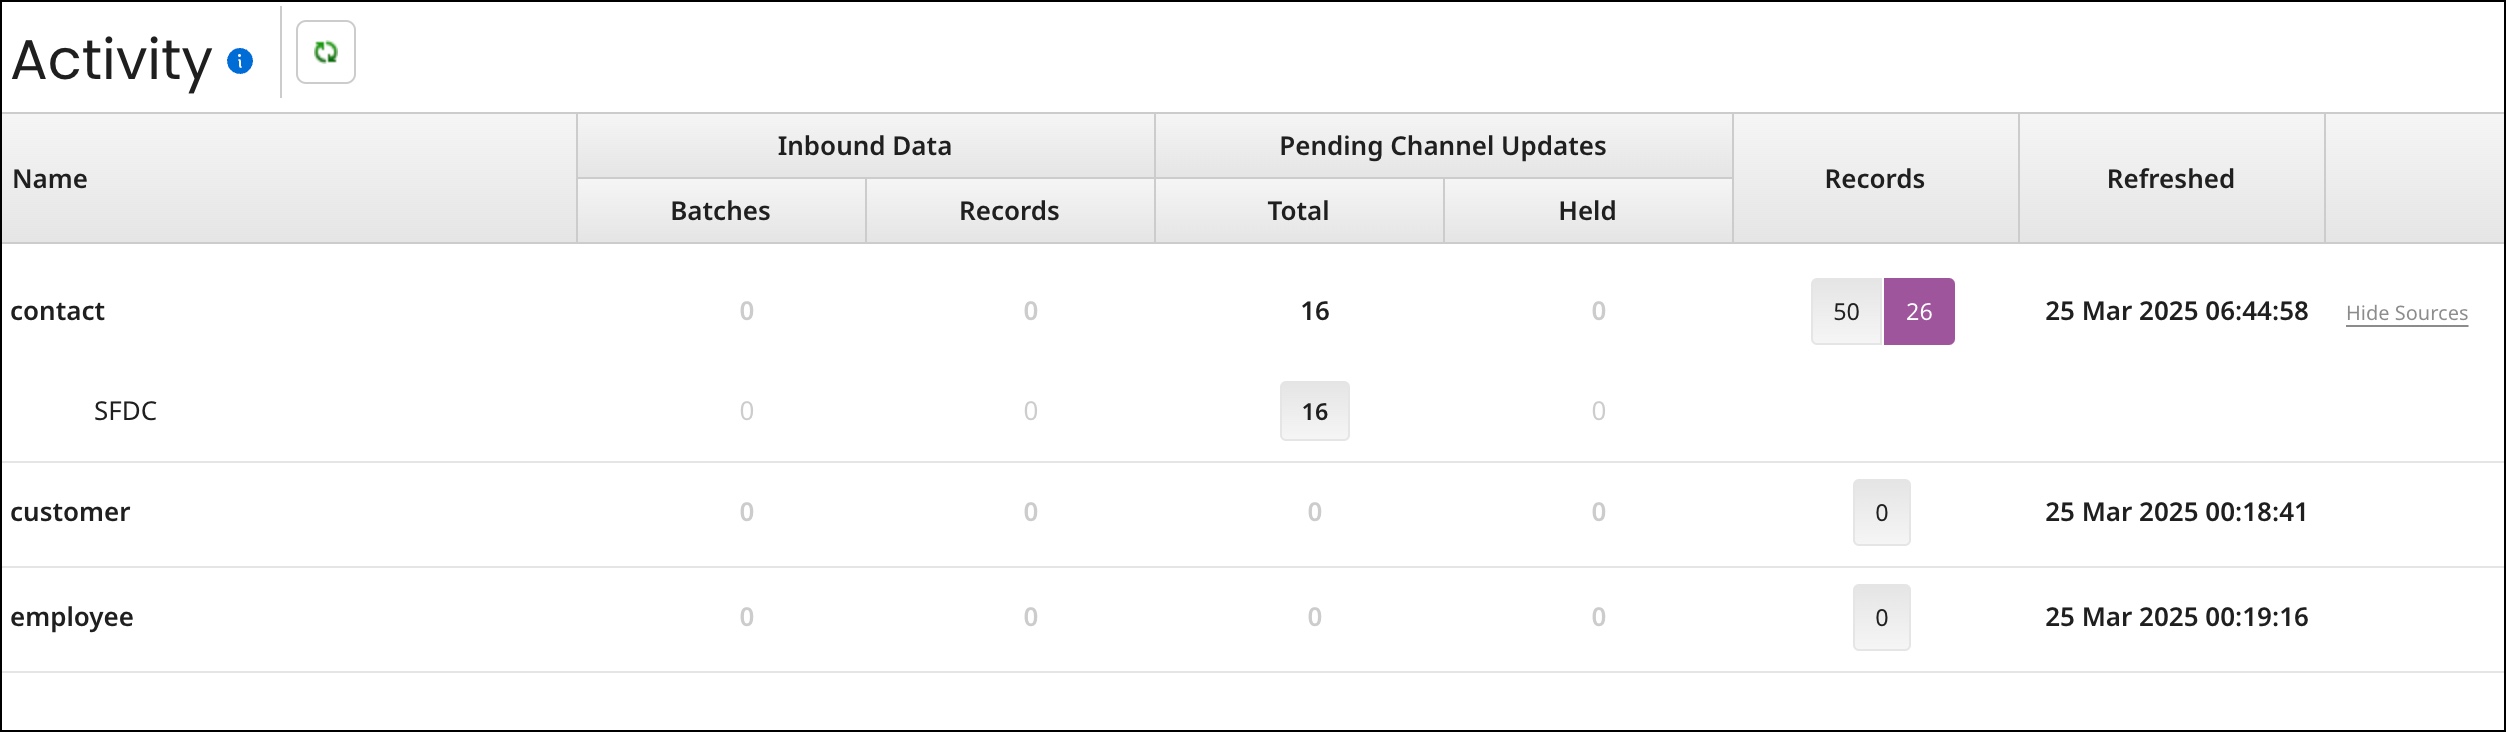Click the 16 pending updates badge for SFDC
The width and height of the screenshot is (2506, 732).
[x=1314, y=411]
